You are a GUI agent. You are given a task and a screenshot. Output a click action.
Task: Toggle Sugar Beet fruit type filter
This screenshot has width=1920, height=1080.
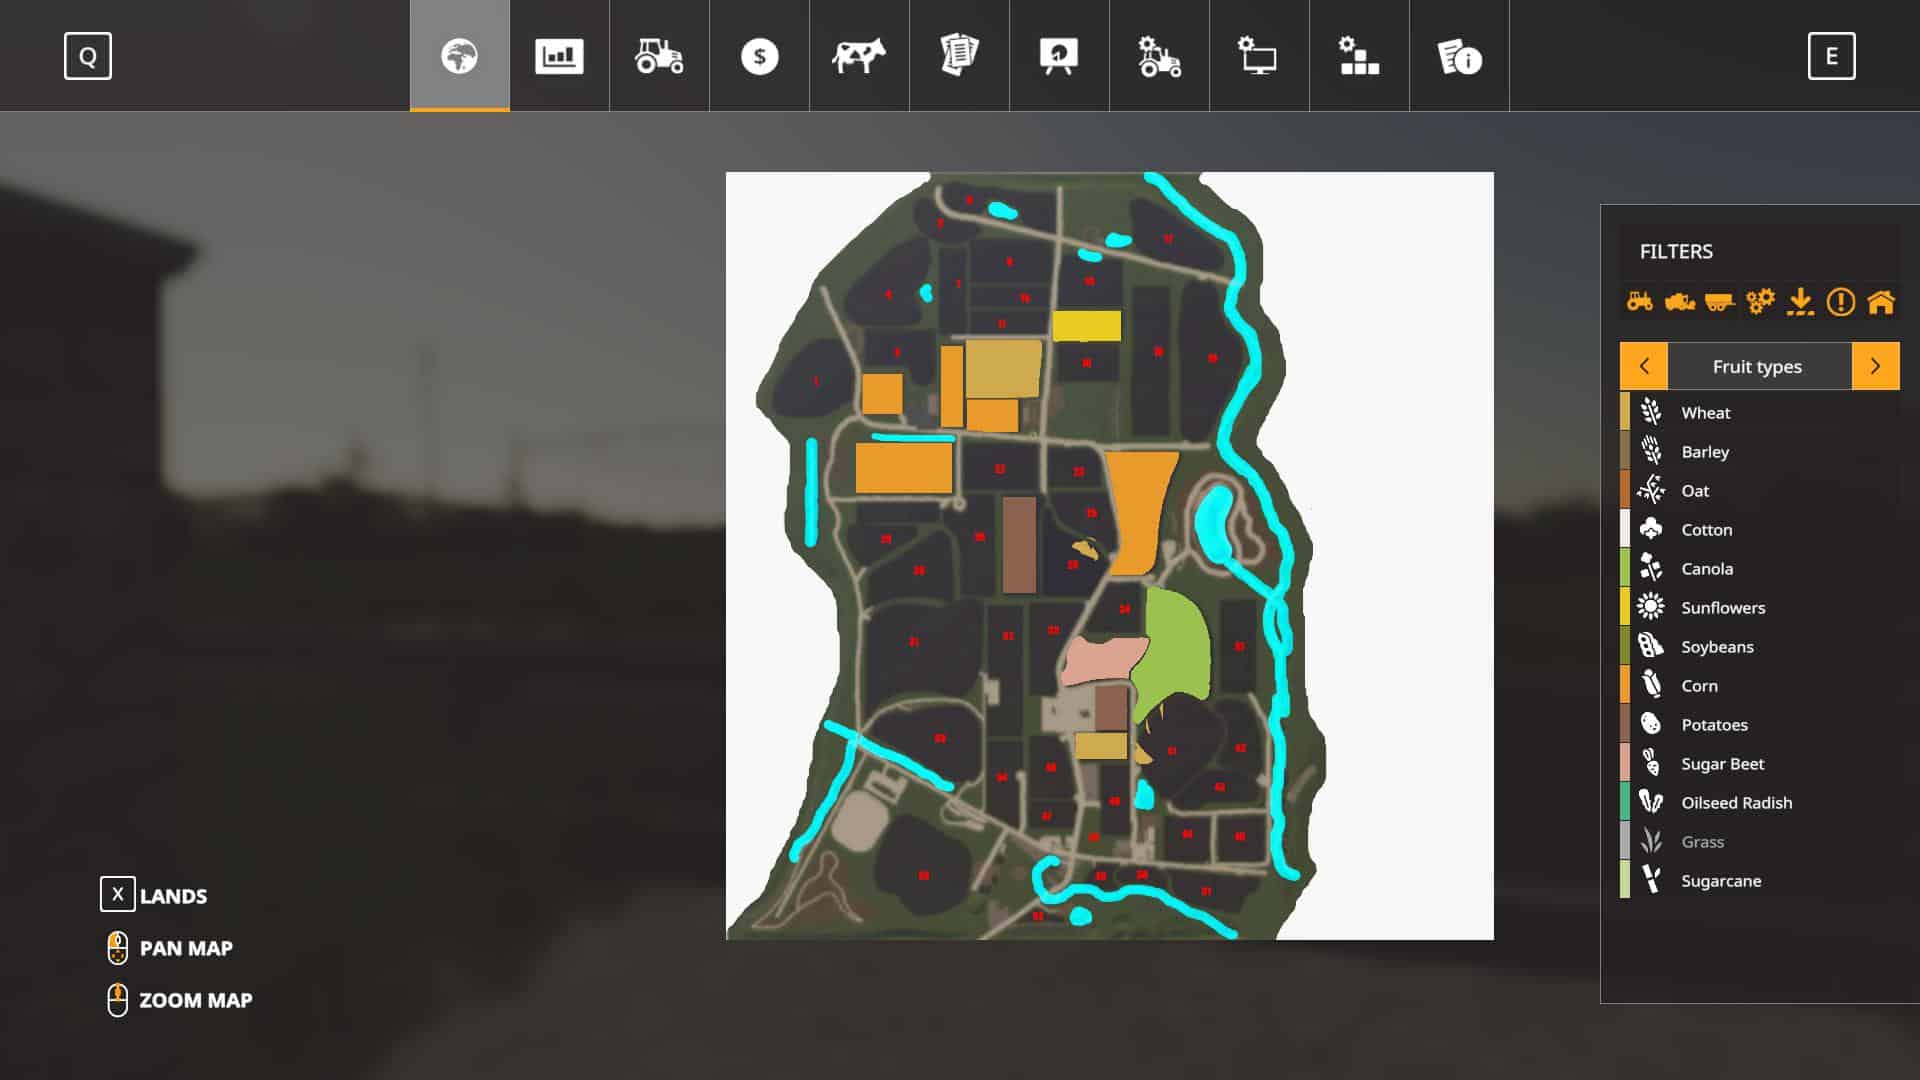pos(1722,763)
